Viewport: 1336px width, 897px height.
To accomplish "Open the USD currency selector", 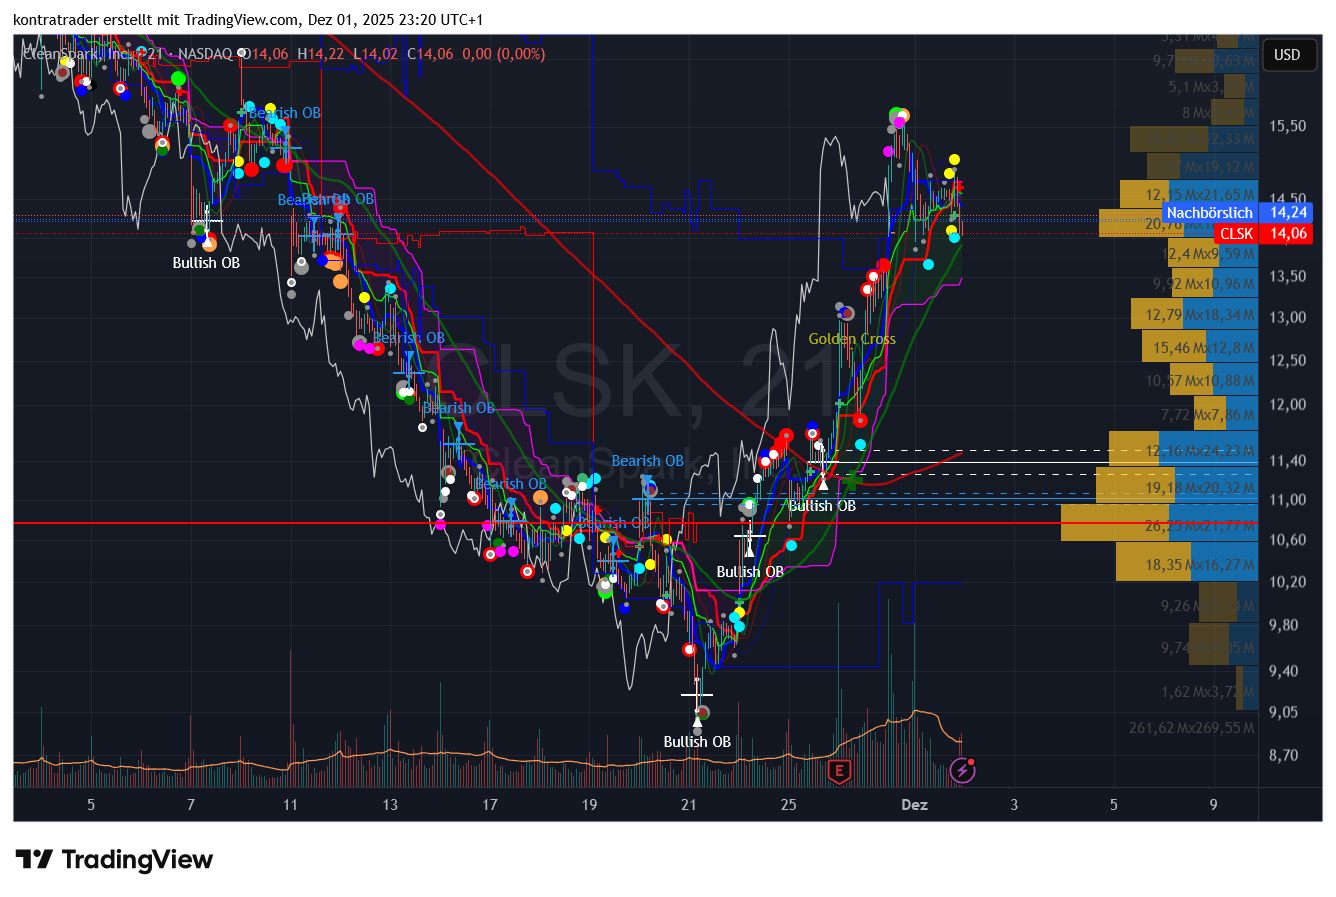I will pos(1287,54).
